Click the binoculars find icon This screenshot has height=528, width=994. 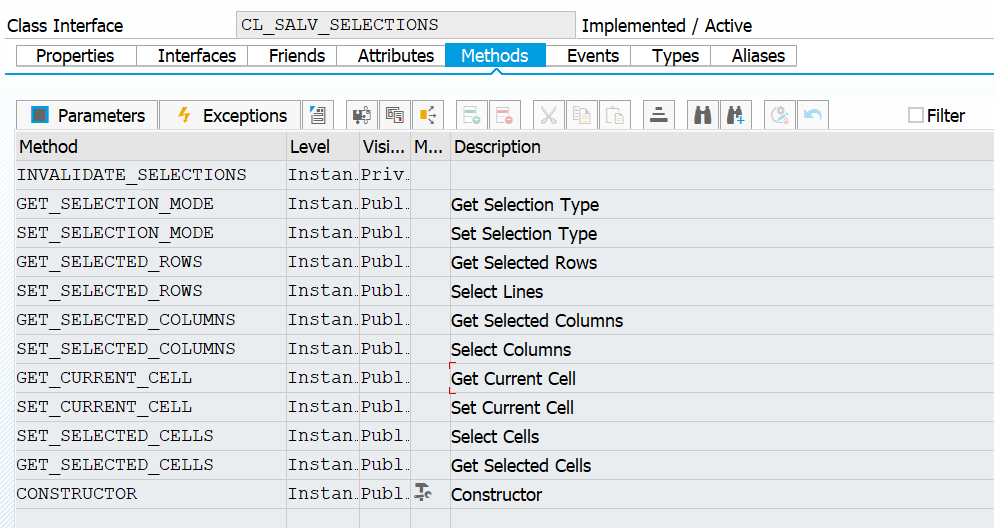(x=702, y=115)
